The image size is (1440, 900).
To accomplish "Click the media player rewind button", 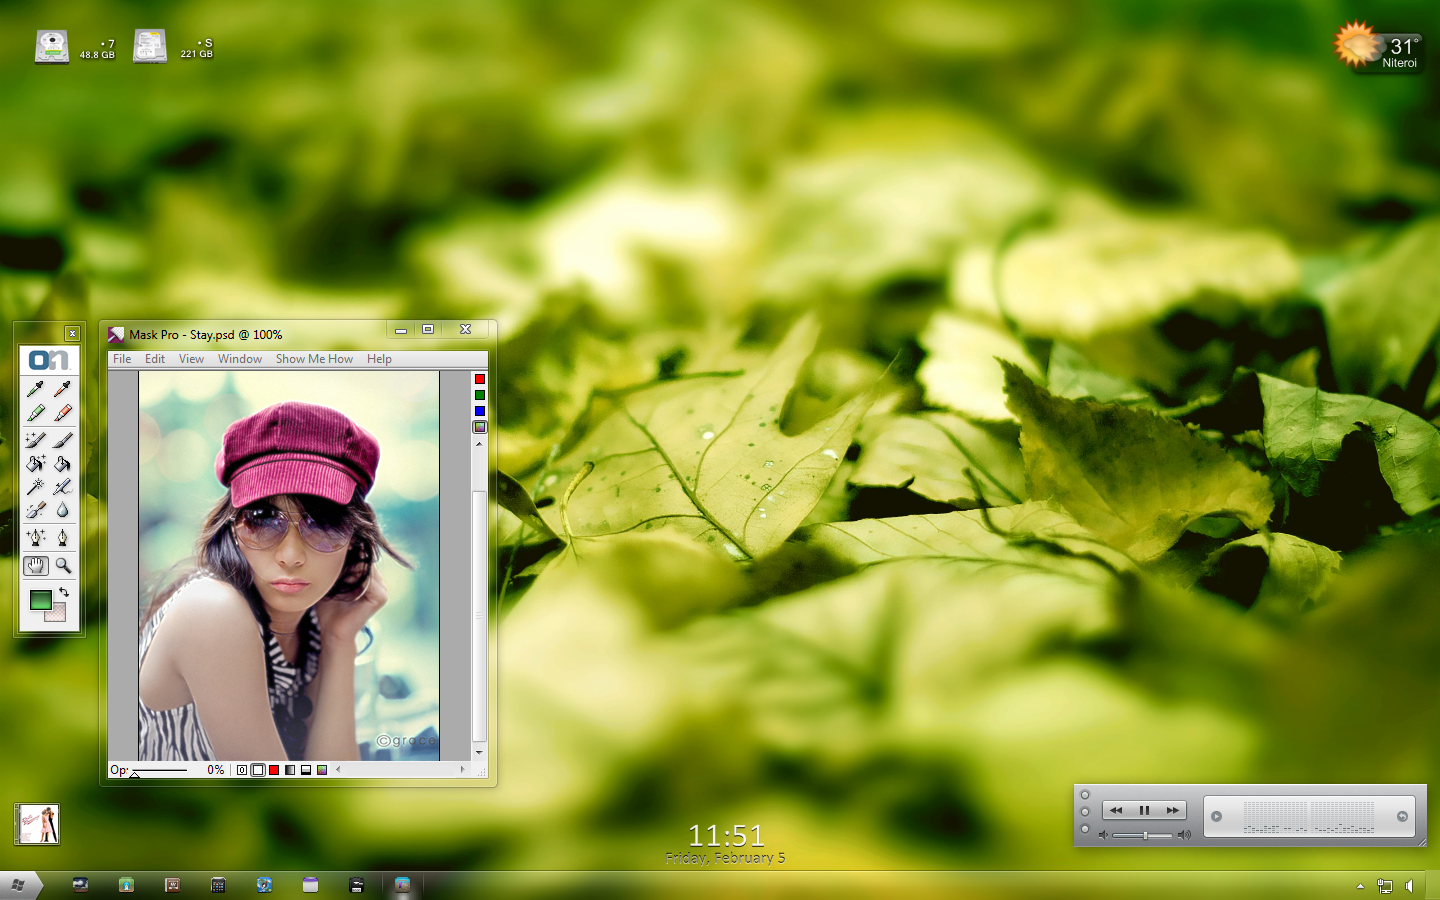I will tap(1116, 811).
